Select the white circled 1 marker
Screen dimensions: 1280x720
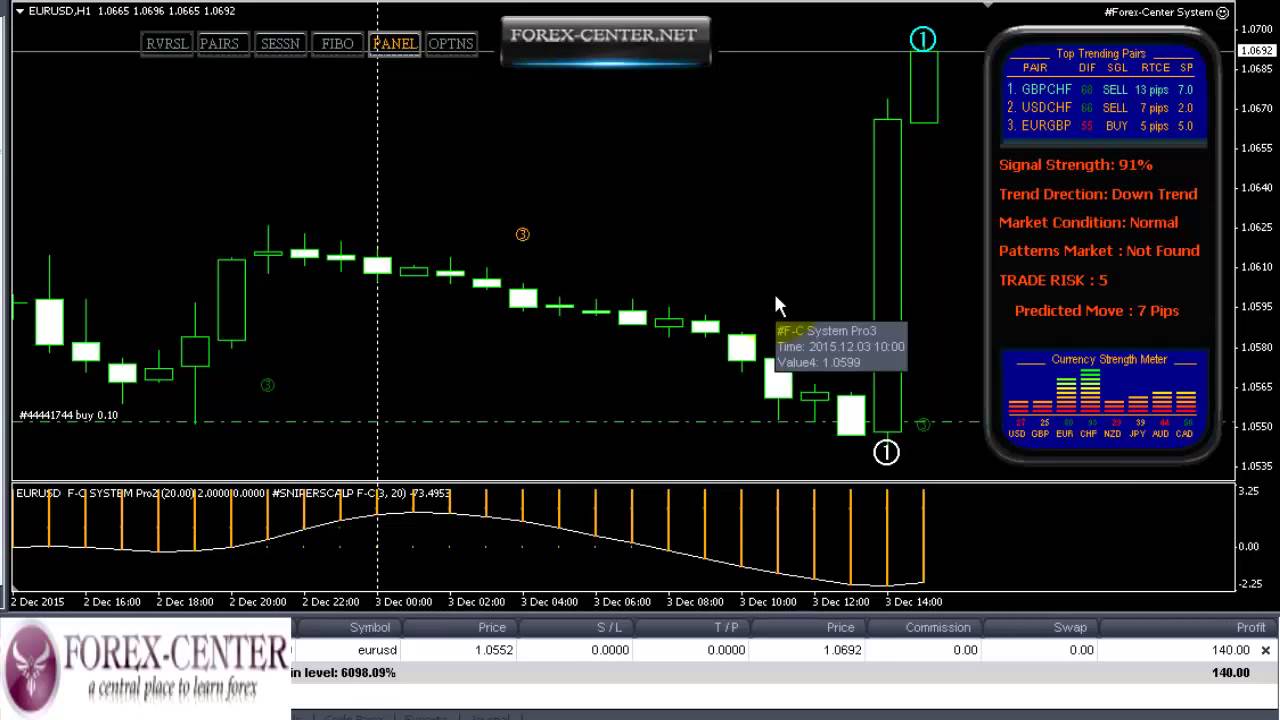886,452
